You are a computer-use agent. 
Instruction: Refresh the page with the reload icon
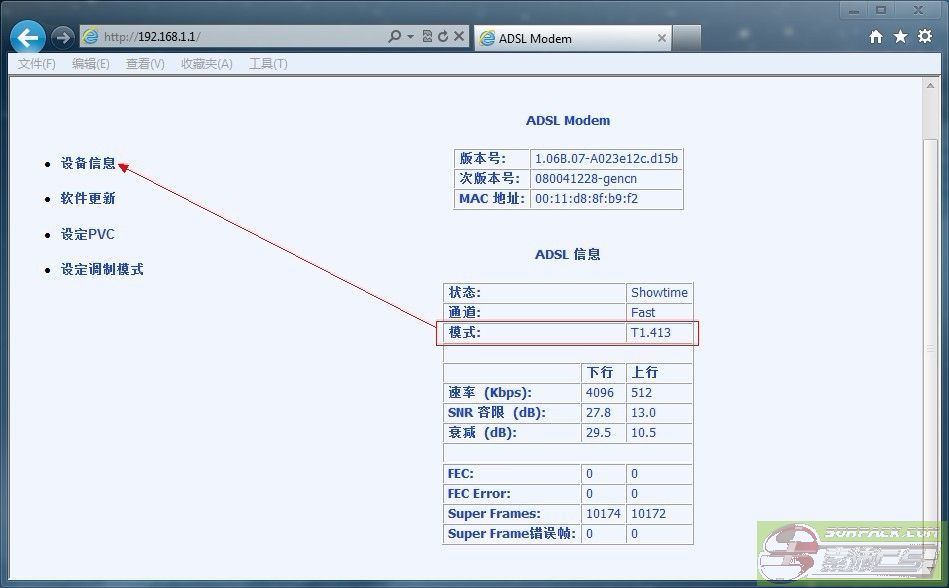442,37
